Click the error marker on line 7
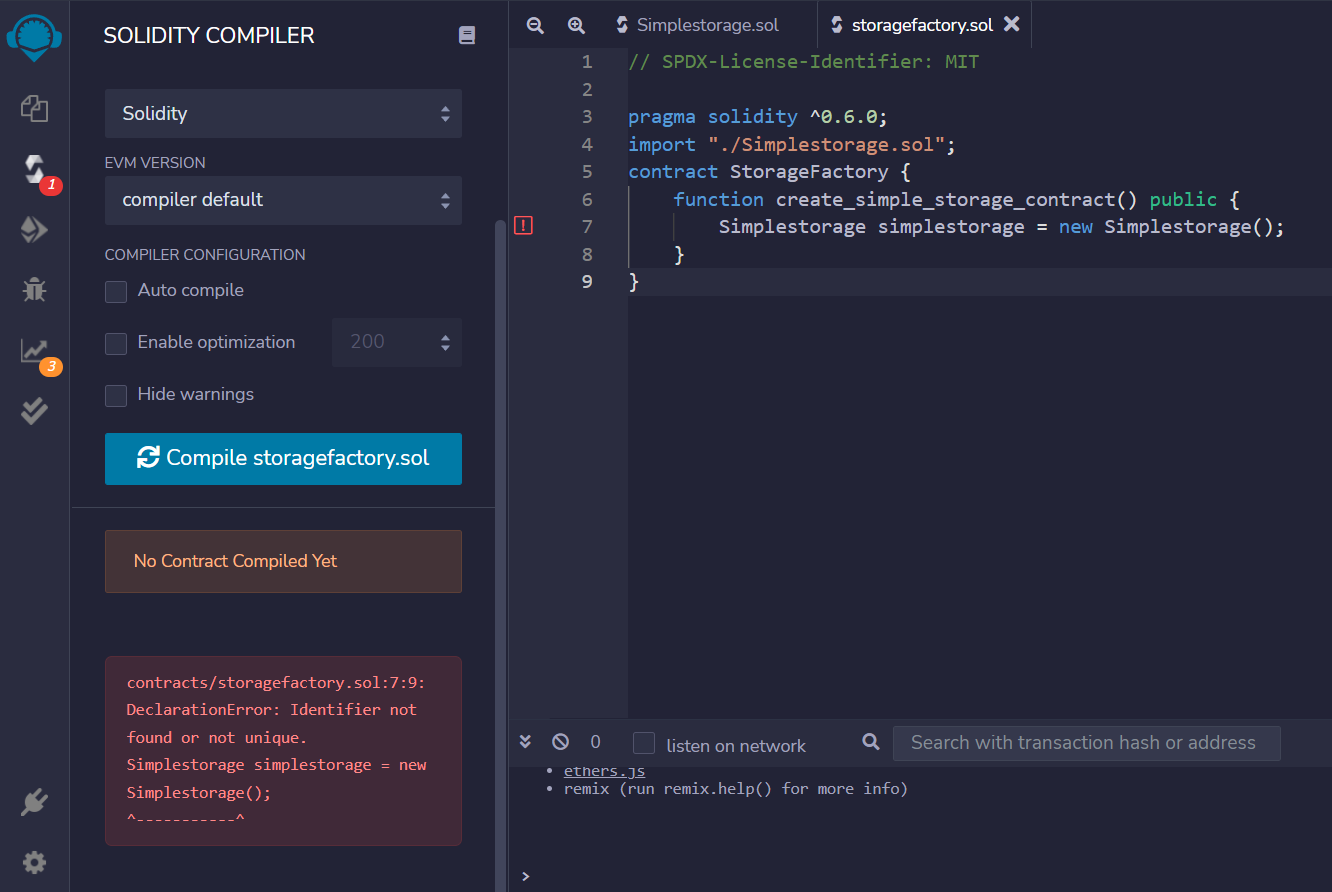Image resolution: width=1332 pixels, height=892 pixels. [523, 226]
